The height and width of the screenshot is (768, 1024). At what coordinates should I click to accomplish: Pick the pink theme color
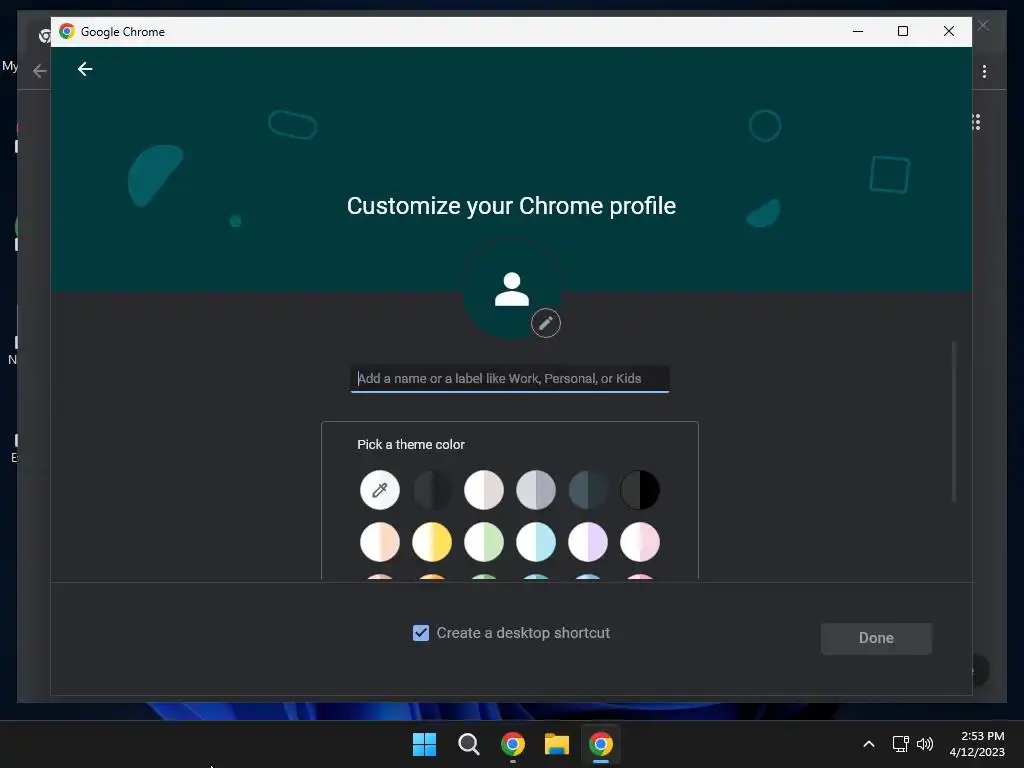tap(640, 541)
